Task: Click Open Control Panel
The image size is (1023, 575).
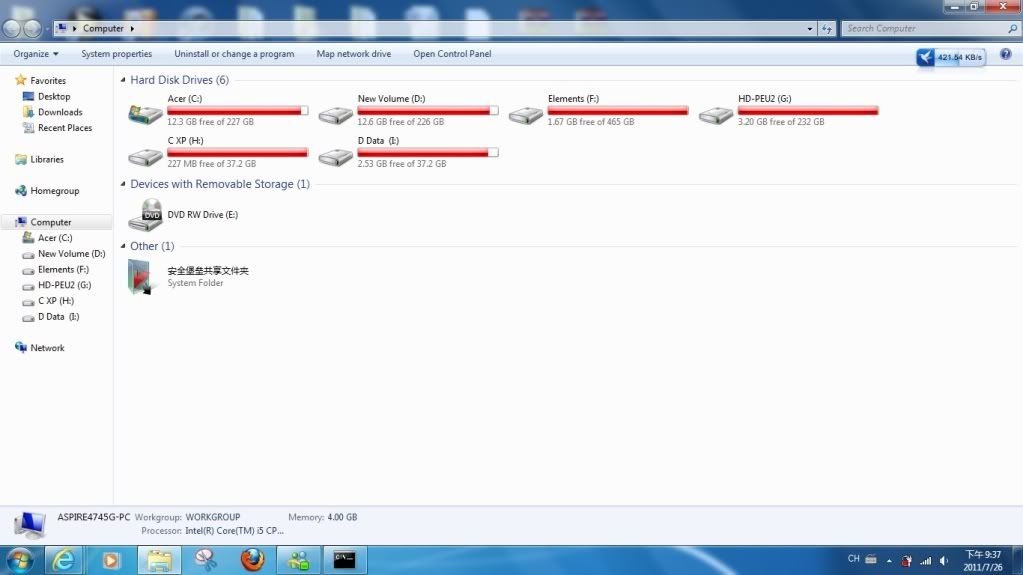Action: (452, 54)
